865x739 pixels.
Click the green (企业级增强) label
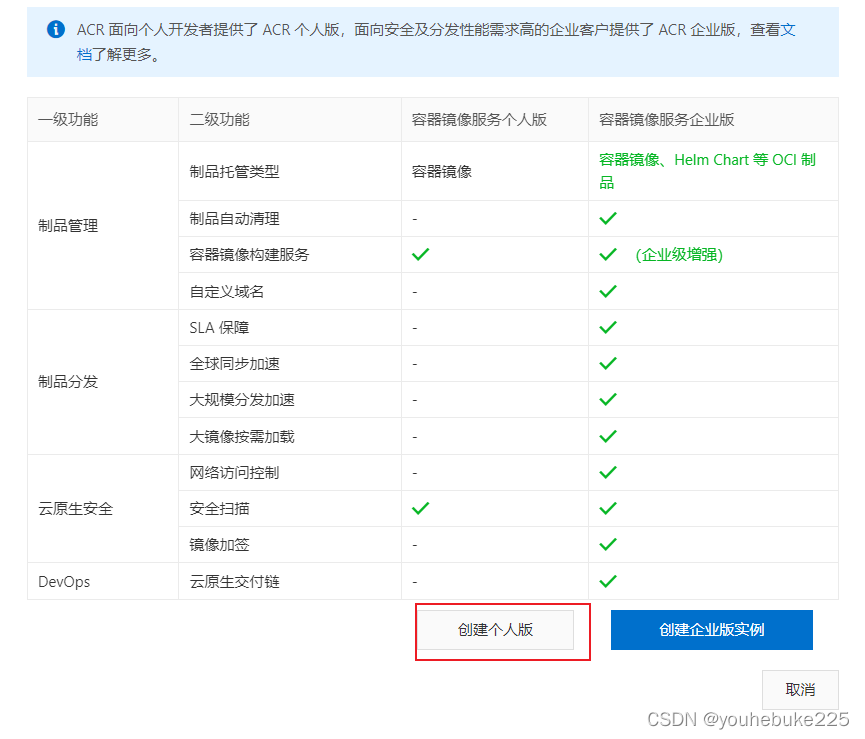pyautogui.click(x=678, y=255)
